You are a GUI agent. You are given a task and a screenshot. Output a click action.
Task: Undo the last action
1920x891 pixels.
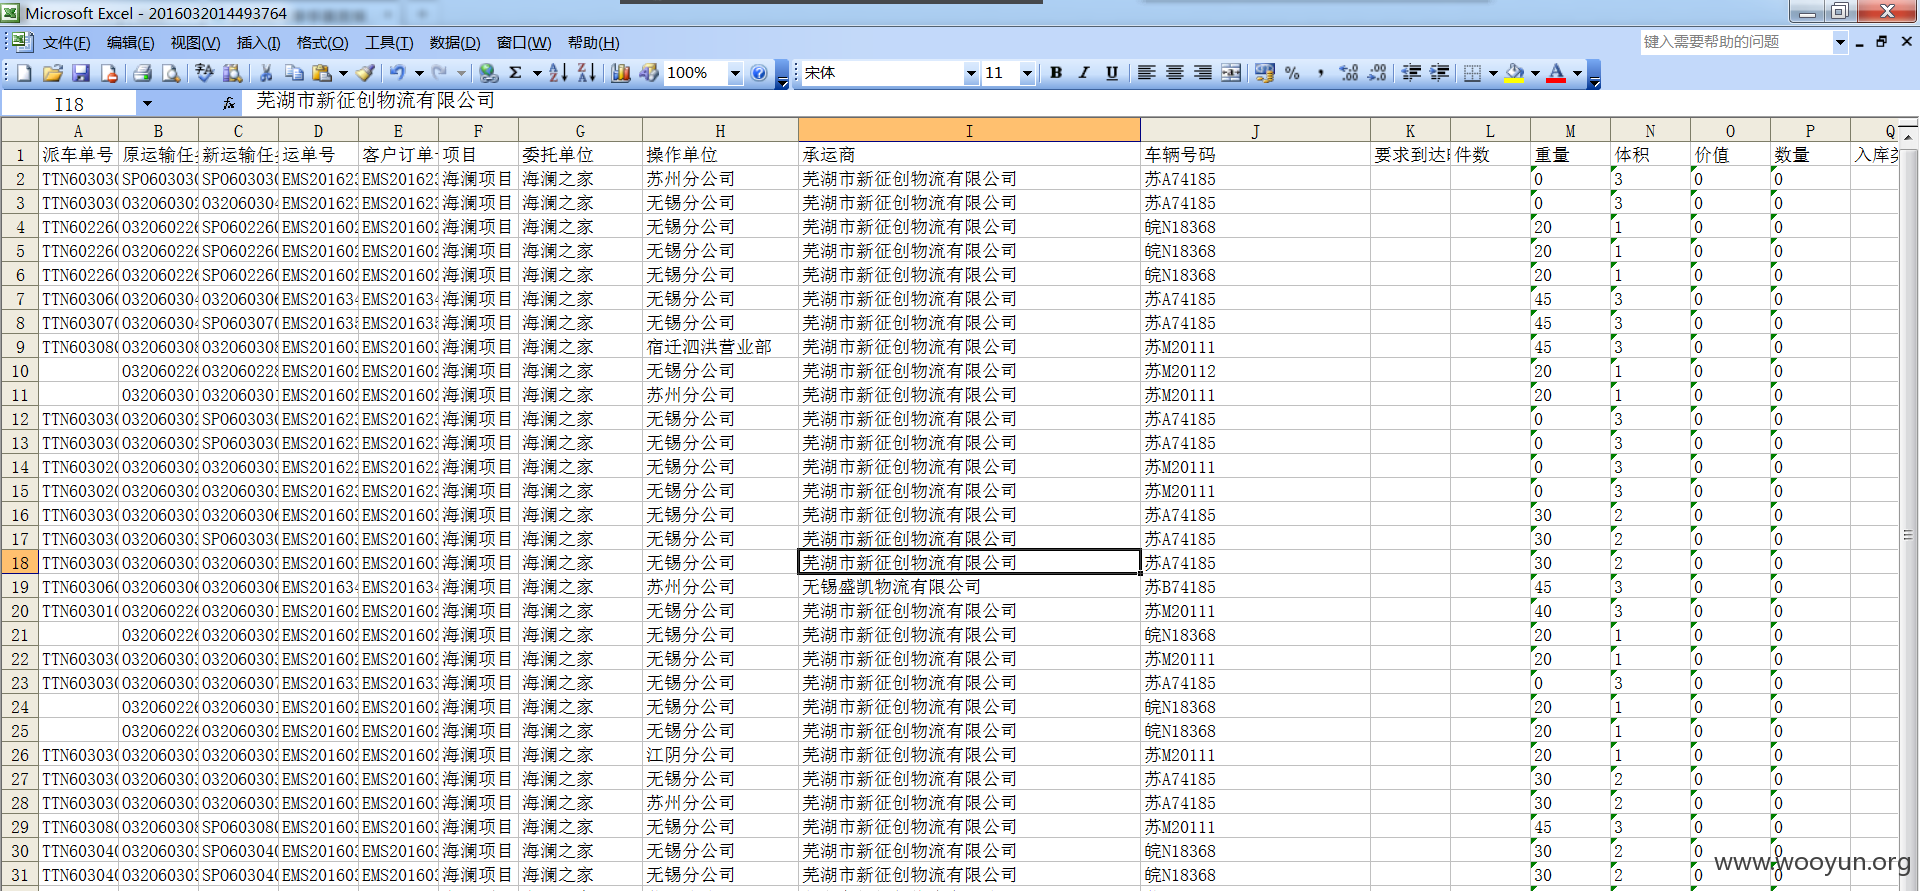click(398, 73)
